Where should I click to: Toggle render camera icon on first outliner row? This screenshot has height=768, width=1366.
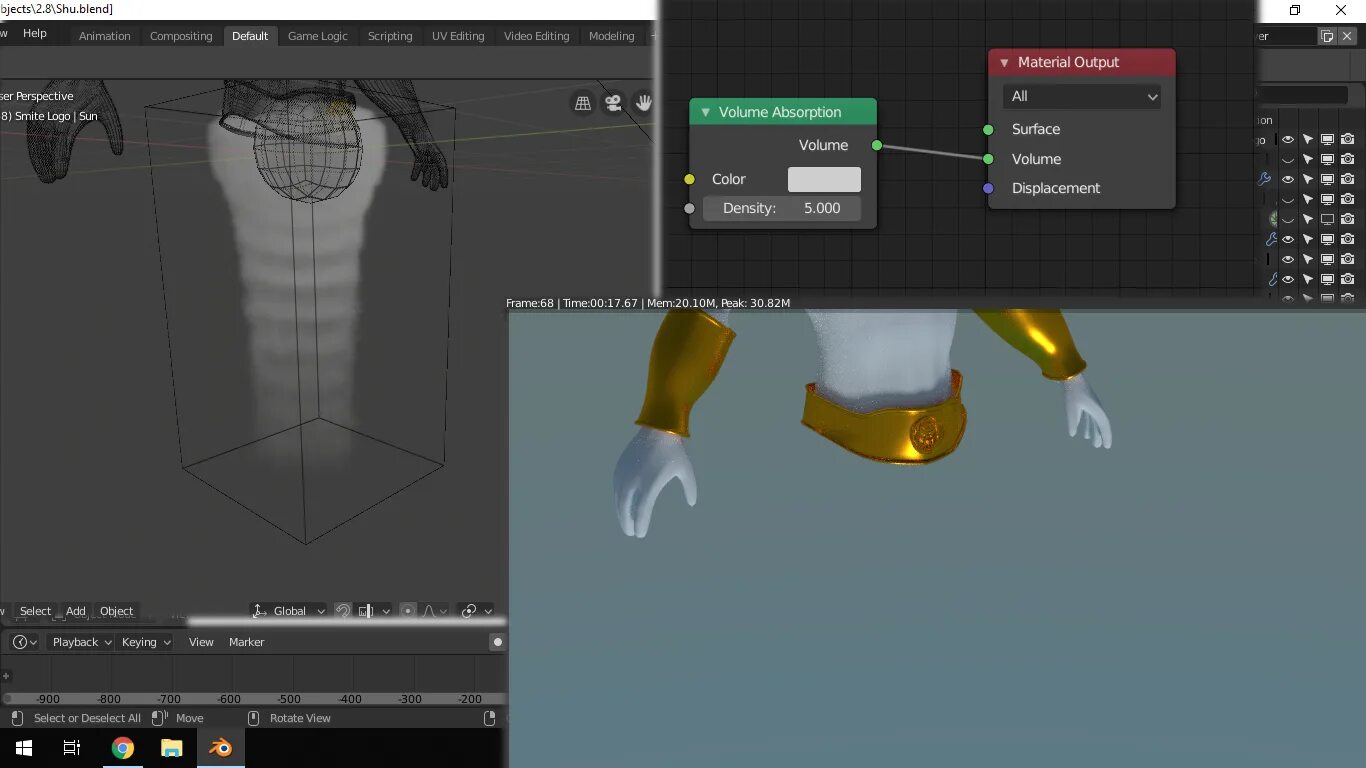tap(1348, 140)
